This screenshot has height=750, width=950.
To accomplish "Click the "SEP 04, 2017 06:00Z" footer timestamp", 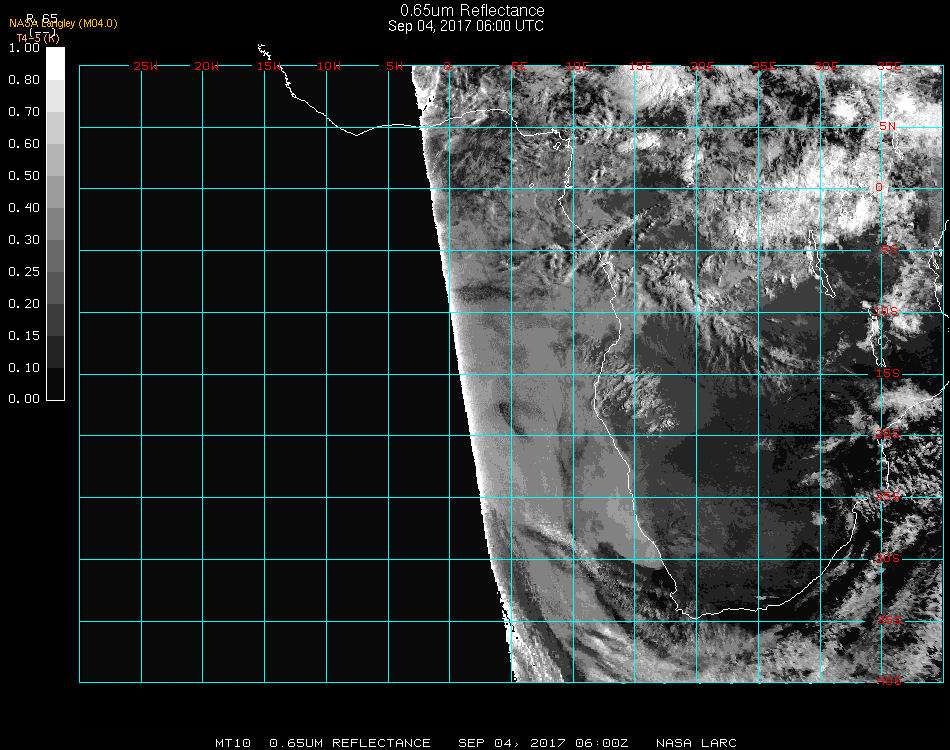I will (543, 743).
